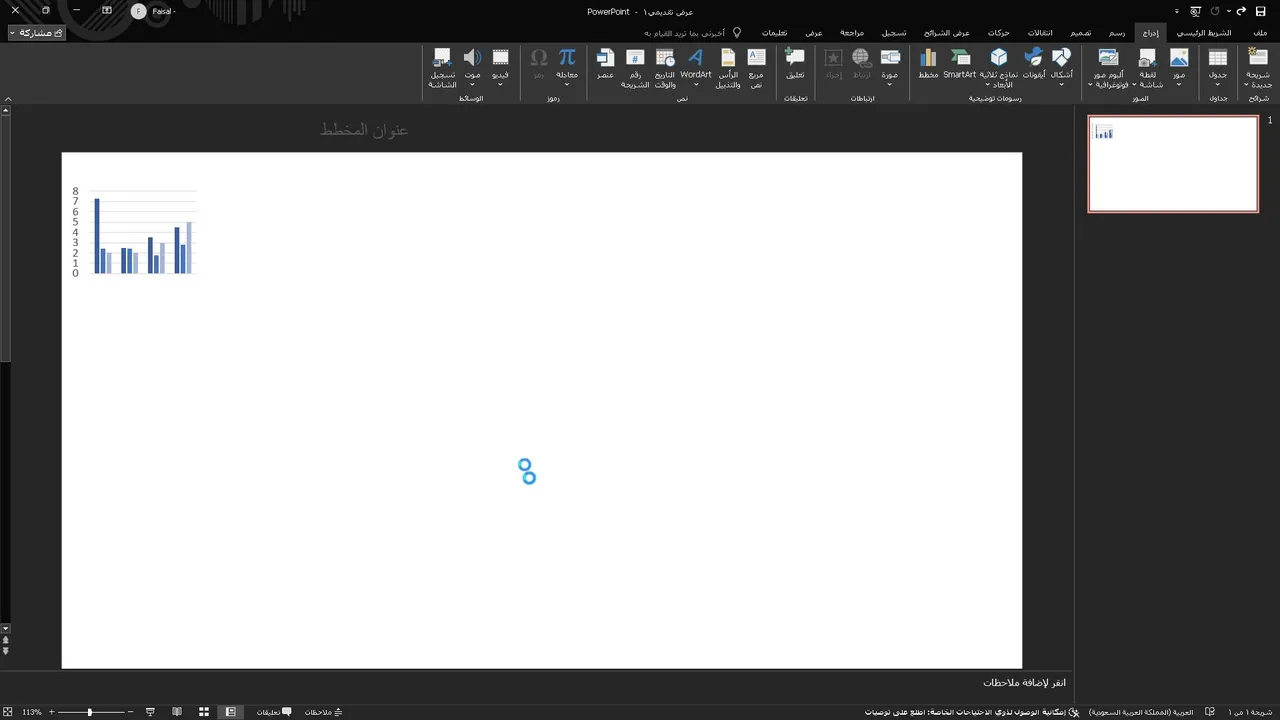Insert an object with عنصر button
Screen dimensions: 1280x720
click(x=605, y=63)
